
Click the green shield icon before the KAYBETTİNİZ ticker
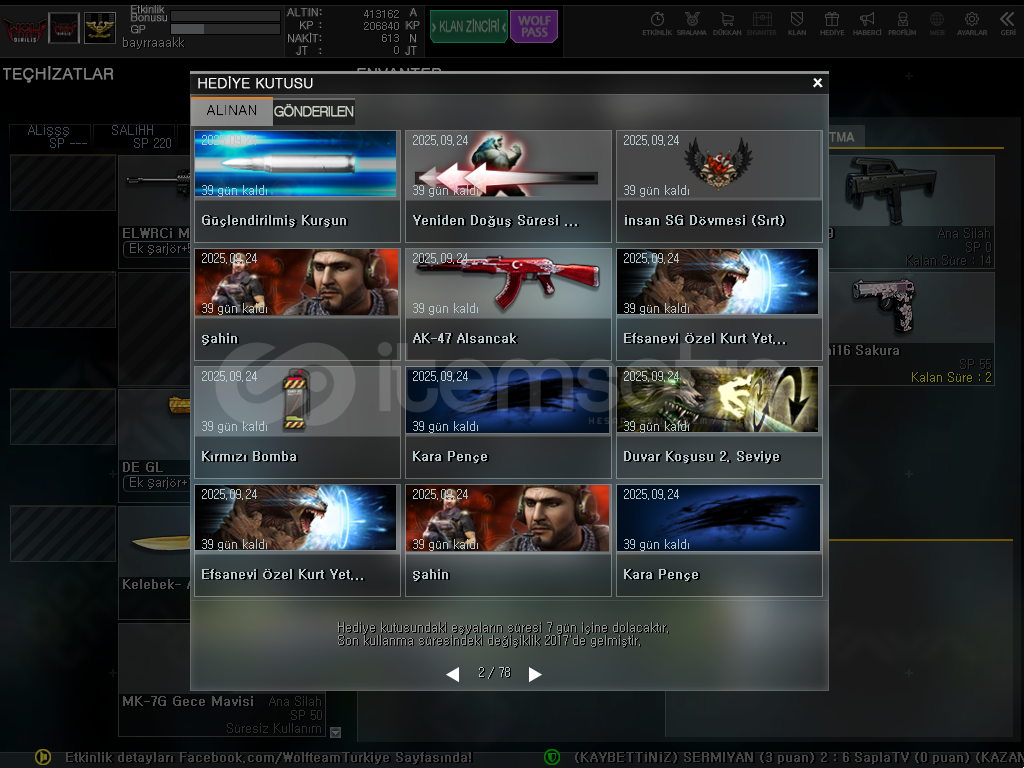(552, 757)
